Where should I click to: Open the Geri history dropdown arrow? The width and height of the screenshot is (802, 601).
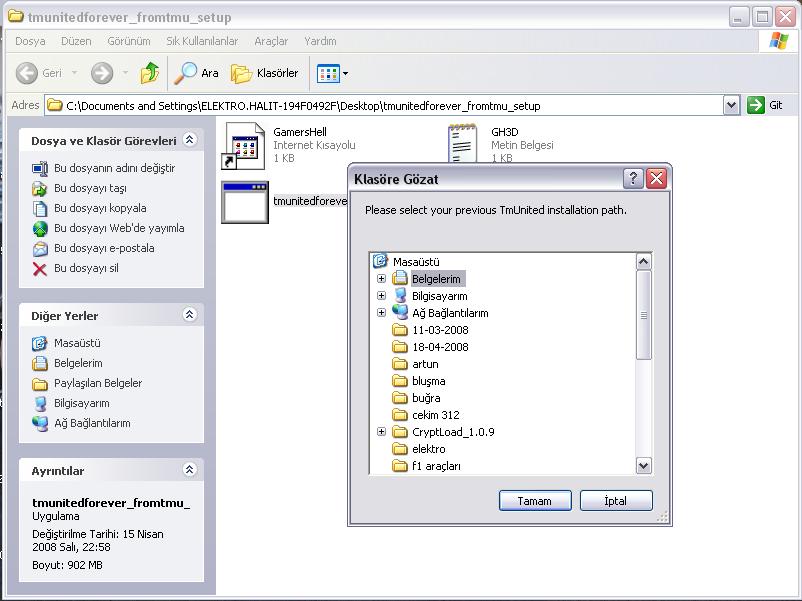[x=74, y=73]
